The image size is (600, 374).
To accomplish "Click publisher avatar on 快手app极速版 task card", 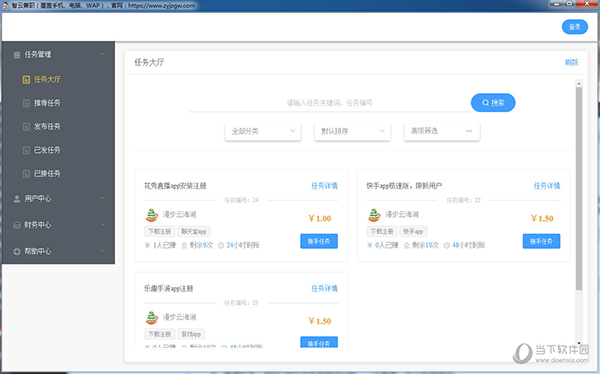I will [374, 215].
